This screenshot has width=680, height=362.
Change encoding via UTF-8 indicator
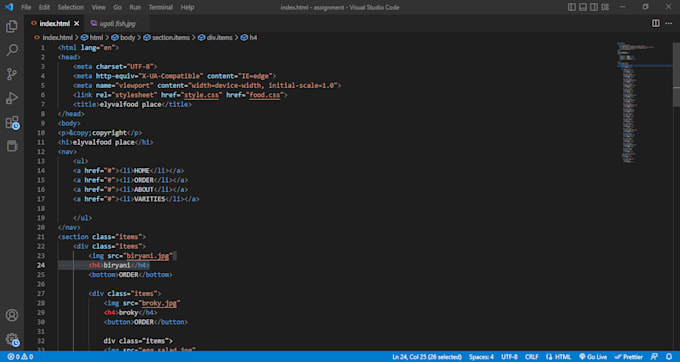pos(510,357)
